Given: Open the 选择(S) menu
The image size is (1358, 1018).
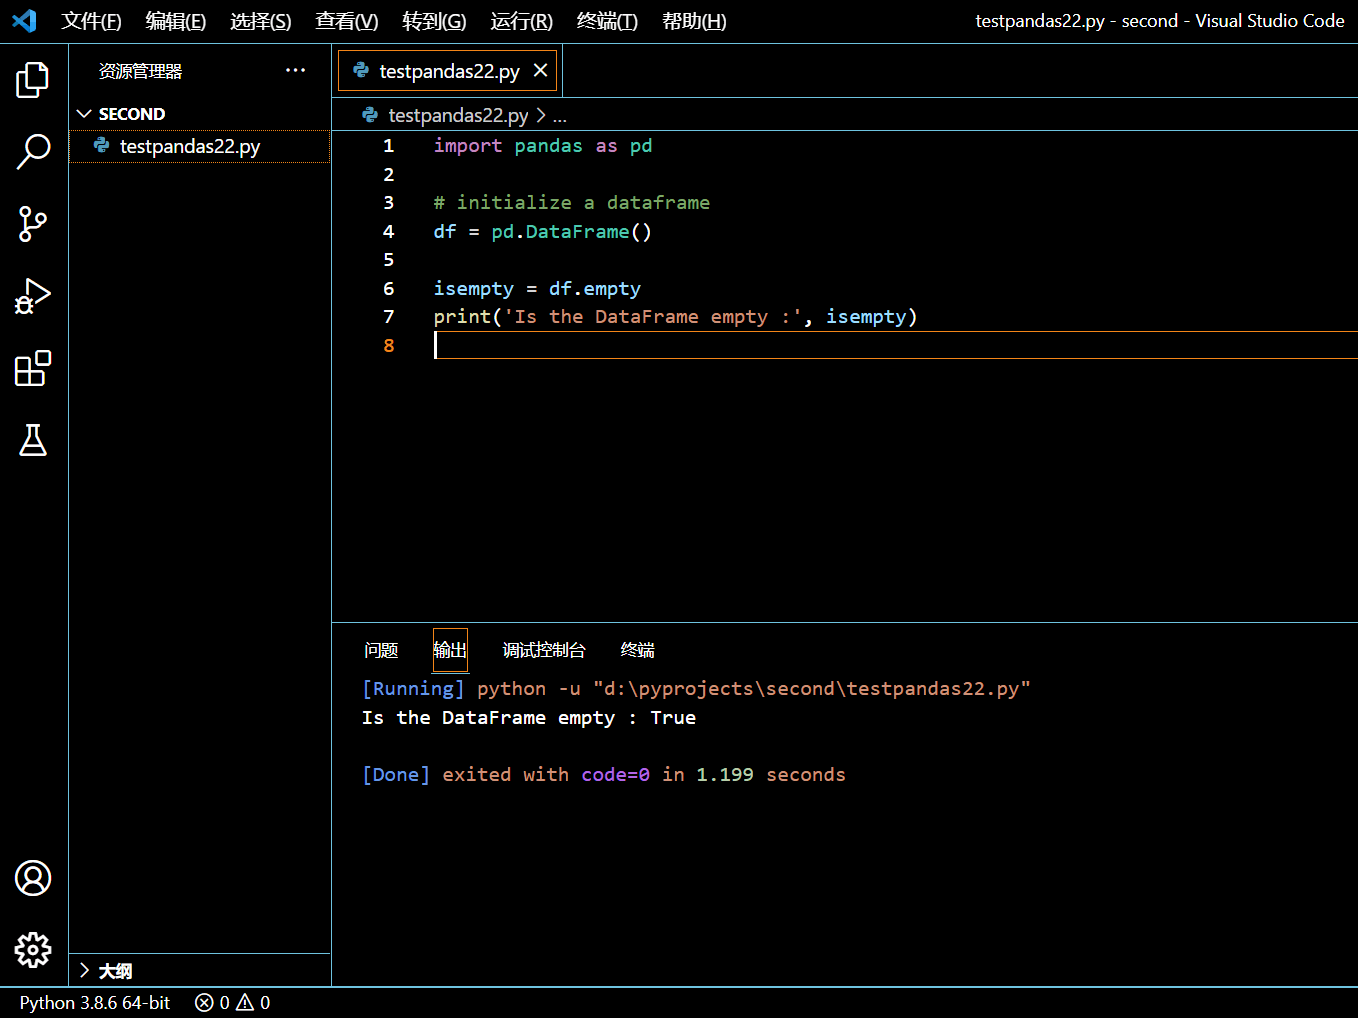Looking at the screenshot, I should (x=260, y=21).
